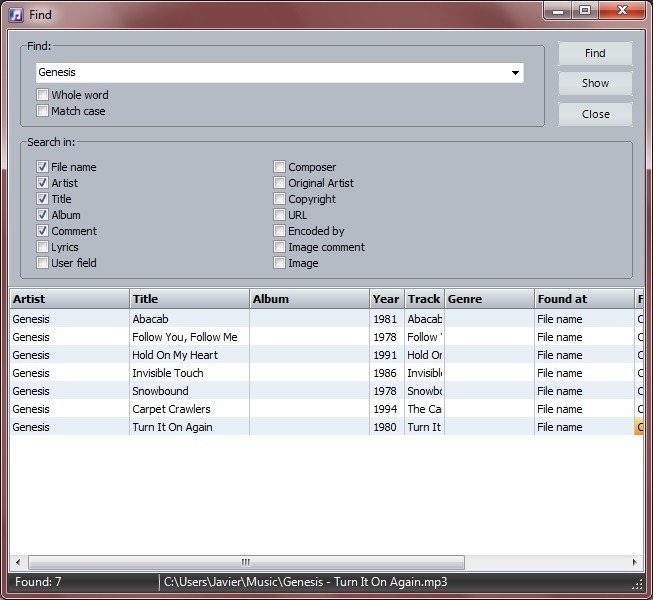The width and height of the screenshot is (653, 600).
Task: Enable the User field search option
Action: pos(42,263)
